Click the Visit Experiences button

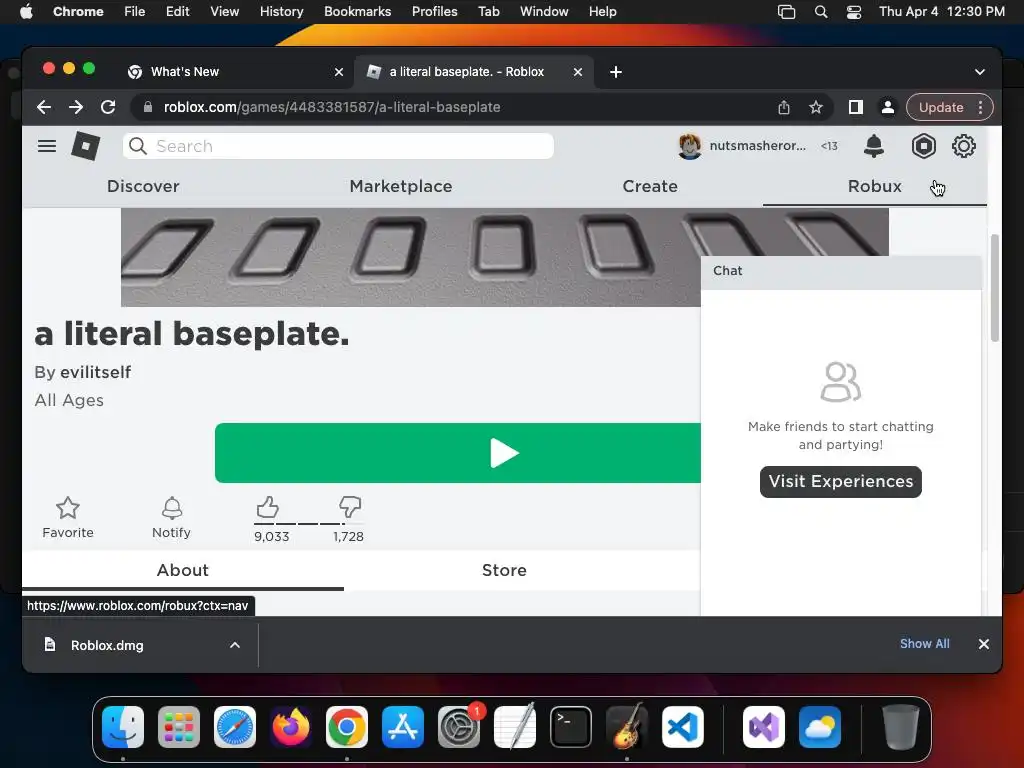point(840,481)
